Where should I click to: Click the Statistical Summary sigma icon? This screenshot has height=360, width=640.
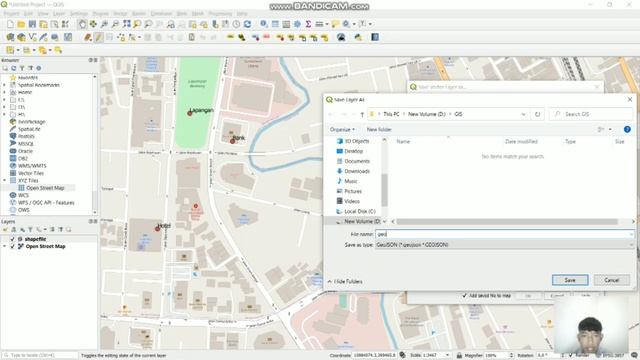coord(308,24)
